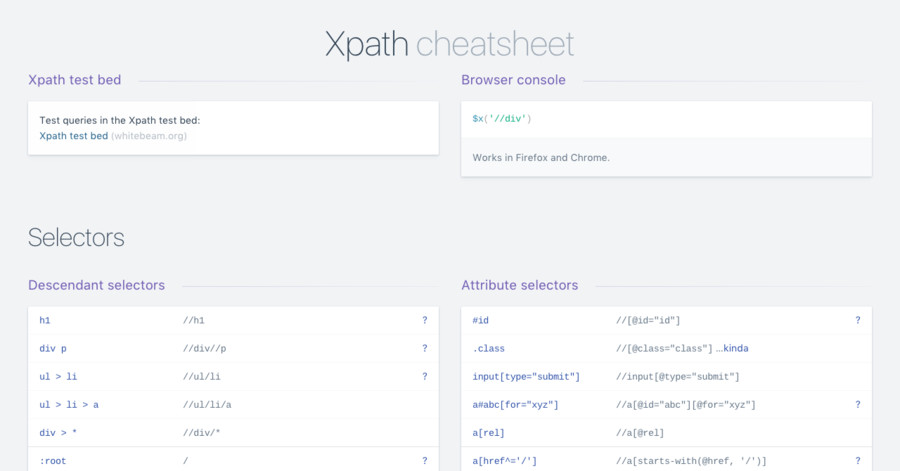
Task: Click the help question mark for h1 row
Action: [424, 321]
